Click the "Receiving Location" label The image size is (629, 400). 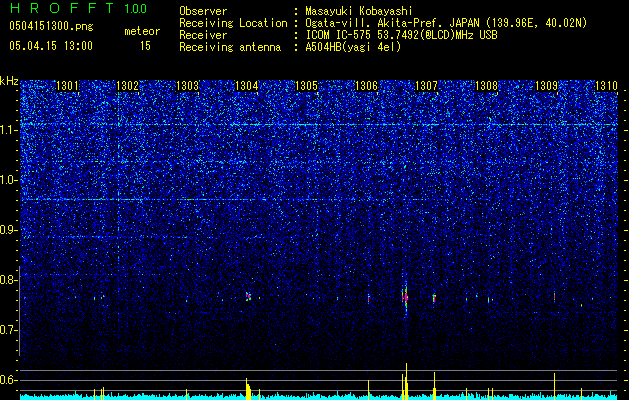pyautogui.click(x=233, y=23)
